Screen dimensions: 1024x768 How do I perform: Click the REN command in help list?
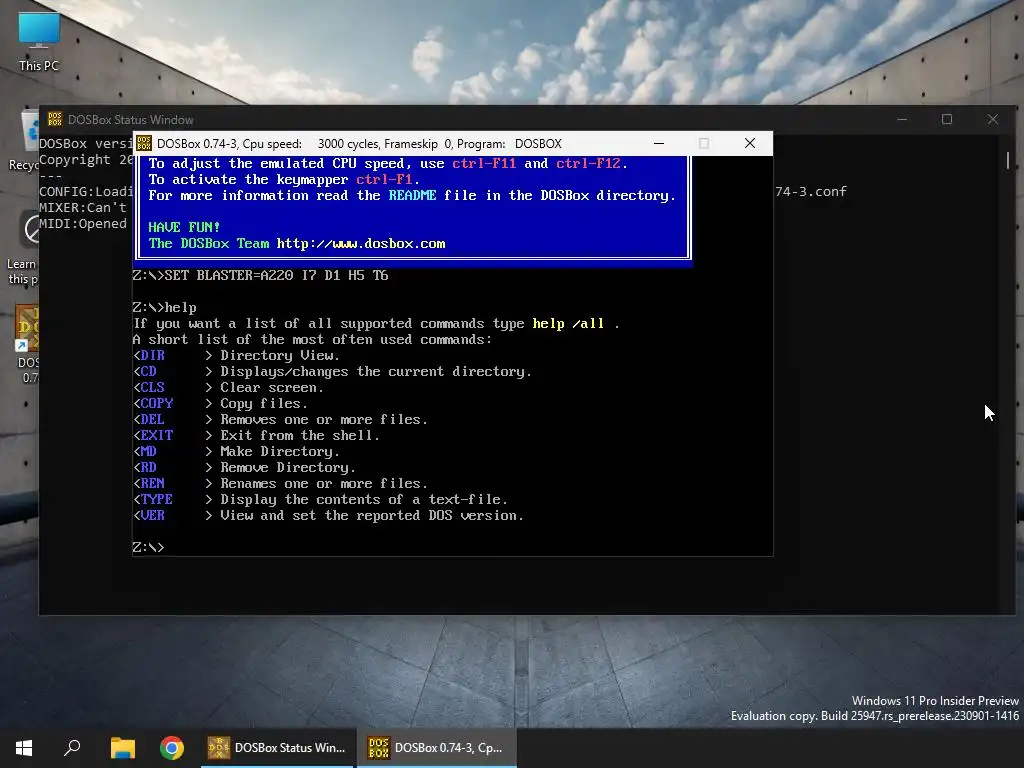[152, 483]
